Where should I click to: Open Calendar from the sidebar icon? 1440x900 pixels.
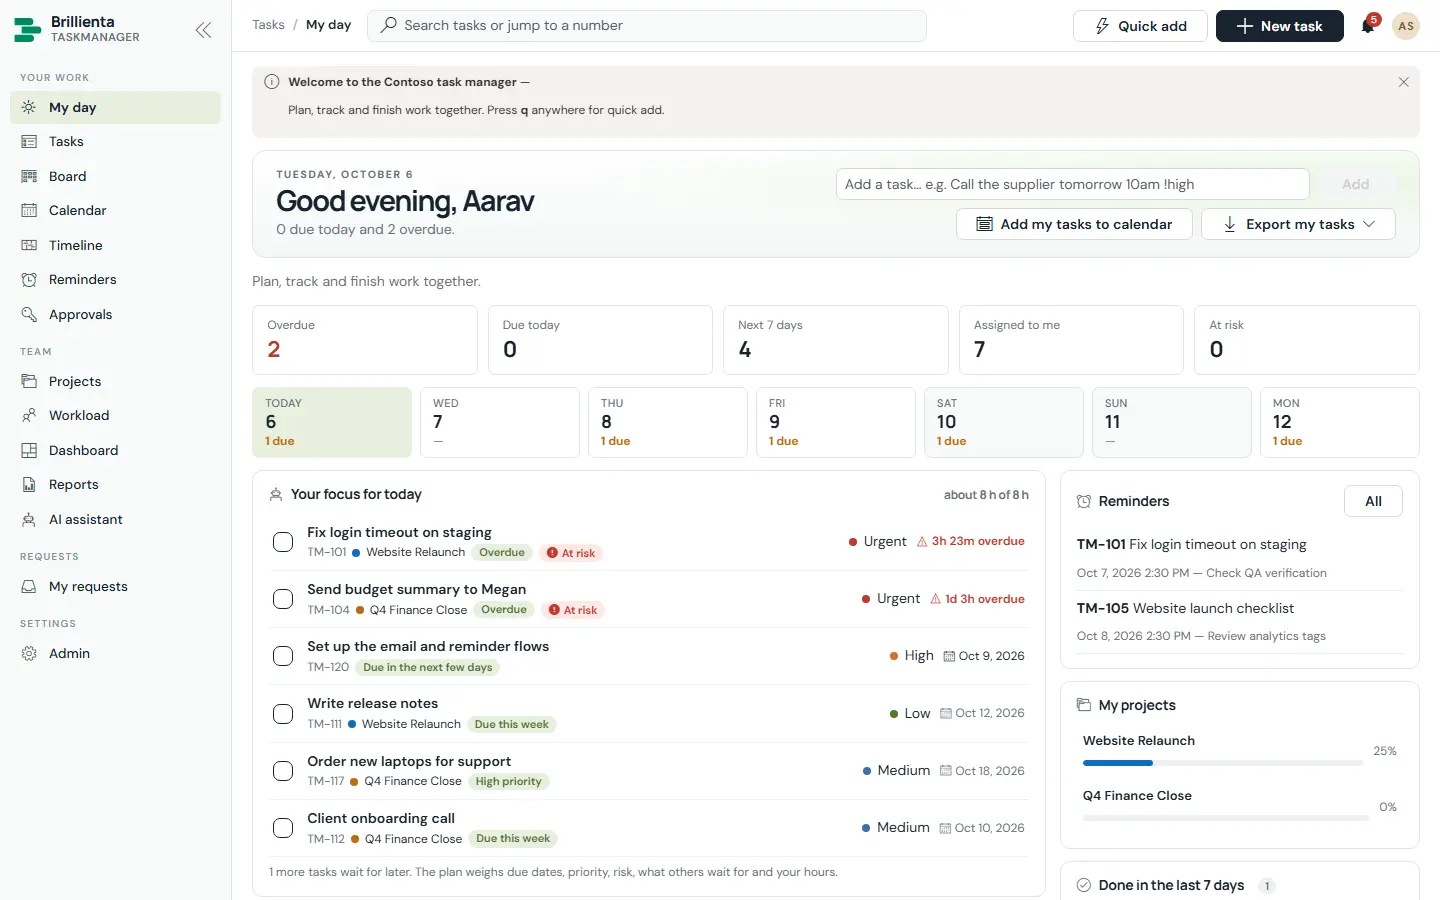coord(29,210)
